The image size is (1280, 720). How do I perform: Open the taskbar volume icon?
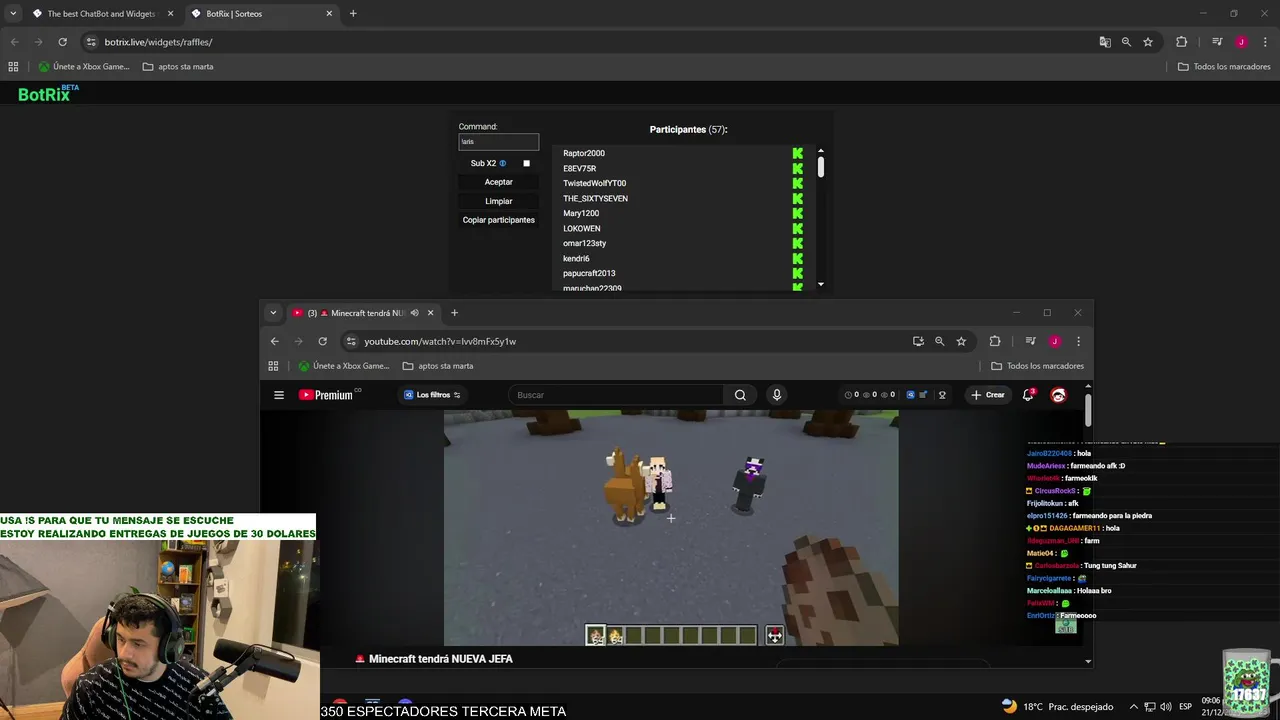tap(1166, 707)
